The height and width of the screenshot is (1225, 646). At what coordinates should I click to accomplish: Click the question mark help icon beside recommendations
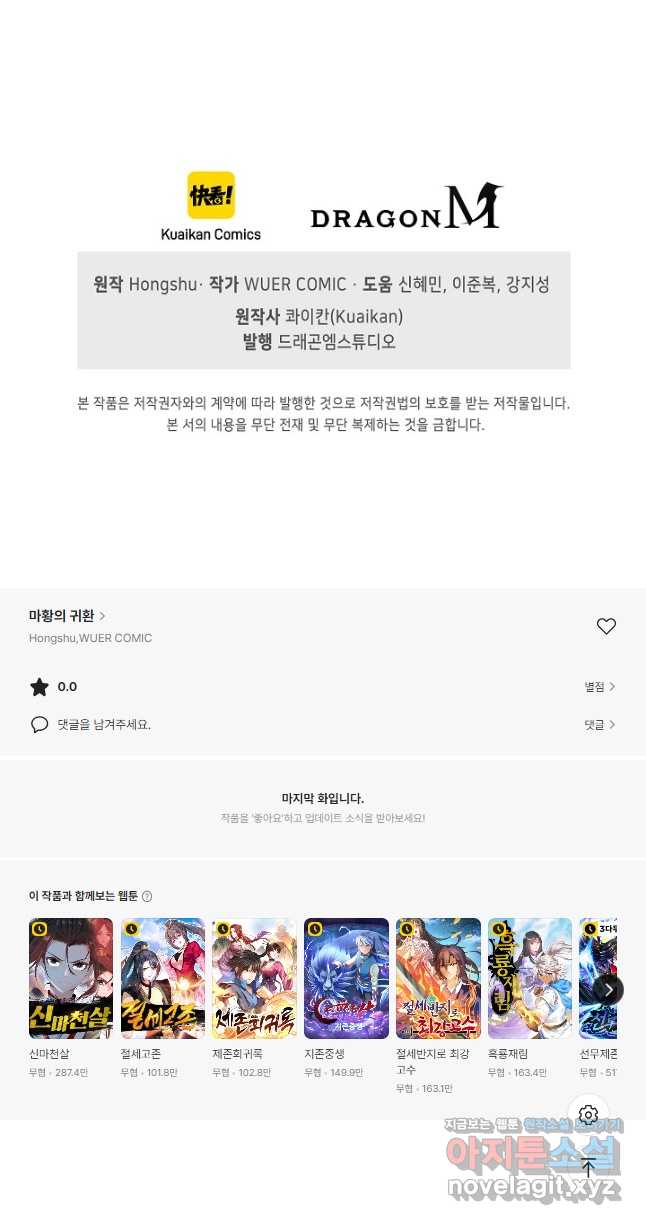[x=147, y=897]
